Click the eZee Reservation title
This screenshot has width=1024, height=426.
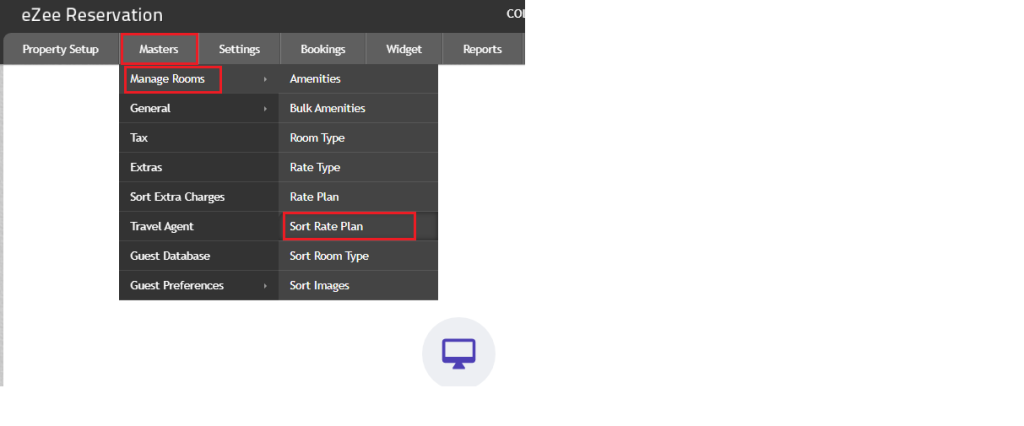(x=92, y=14)
